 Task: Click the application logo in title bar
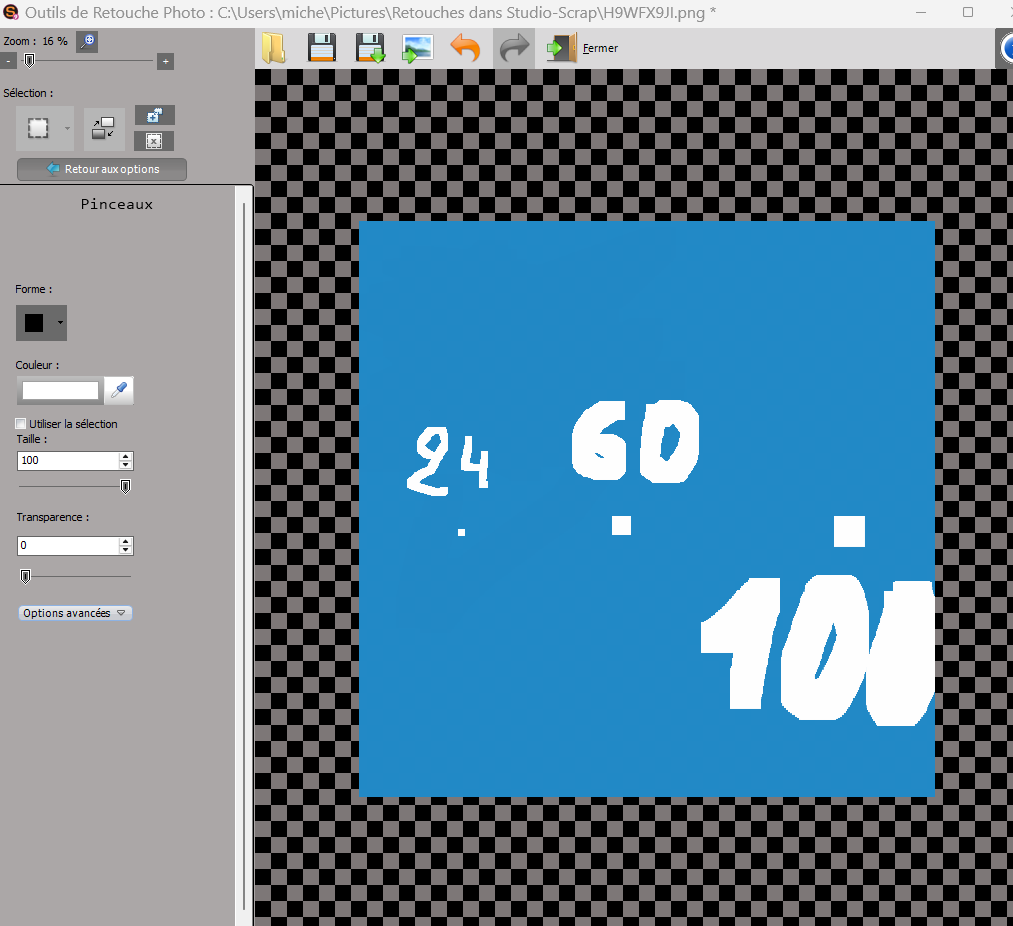tap(10, 12)
